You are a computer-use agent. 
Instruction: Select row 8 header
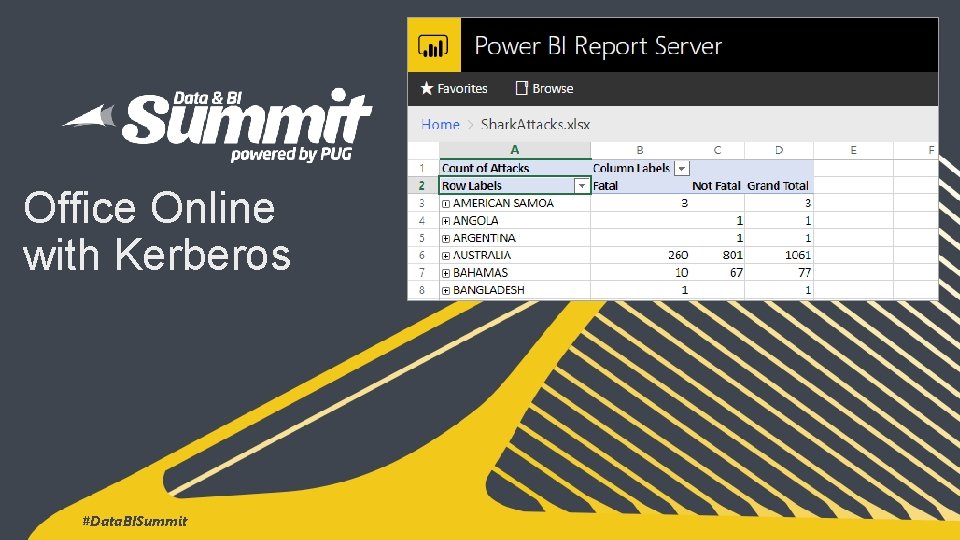click(422, 290)
